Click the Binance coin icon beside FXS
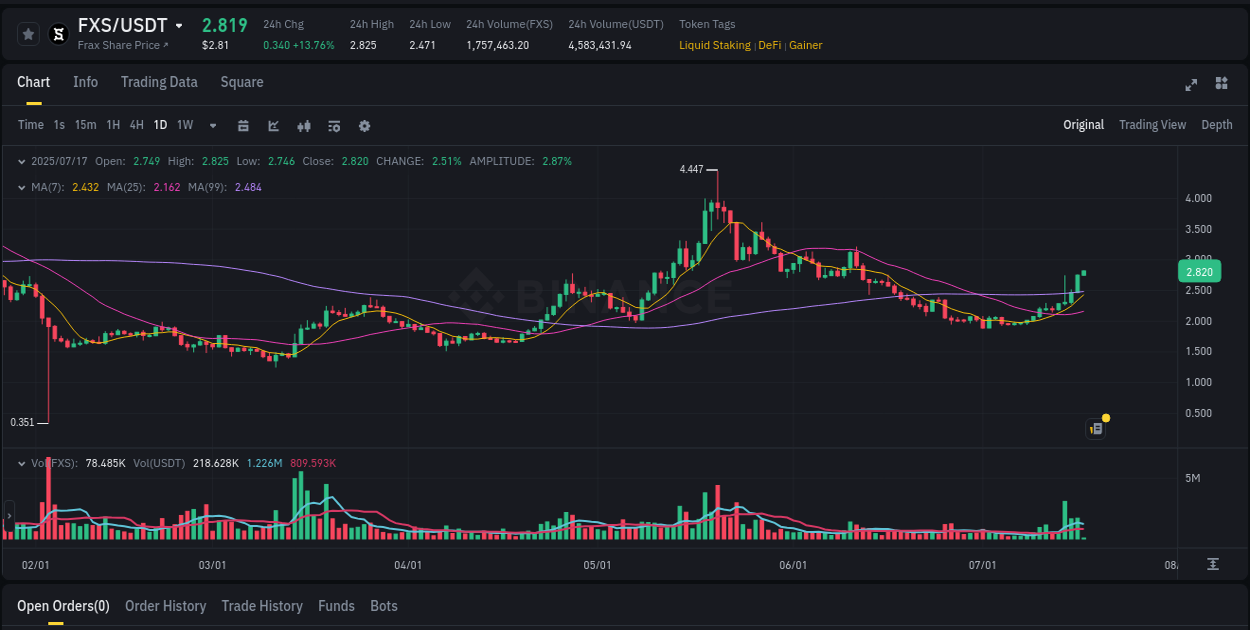Image resolution: width=1250 pixels, height=630 pixels. pyautogui.click(x=59, y=32)
